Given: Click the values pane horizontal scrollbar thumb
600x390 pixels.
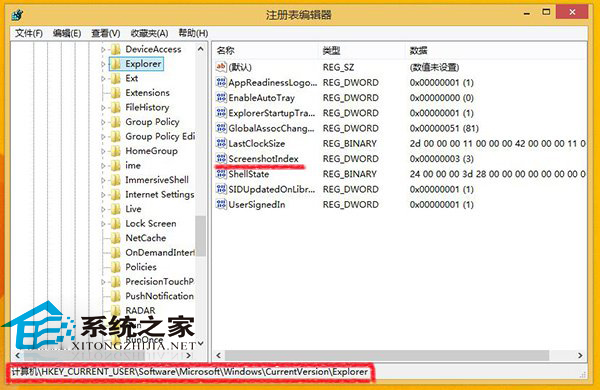Looking at the screenshot, I should 387,356.
